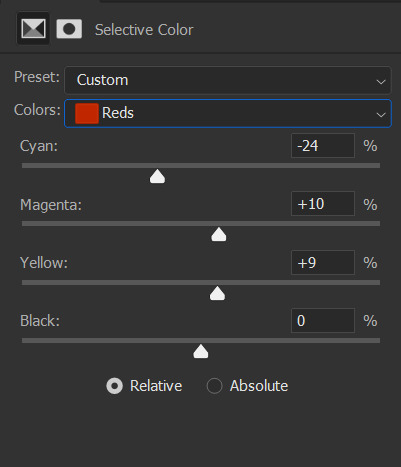Select the Relative radio button

click(114, 386)
